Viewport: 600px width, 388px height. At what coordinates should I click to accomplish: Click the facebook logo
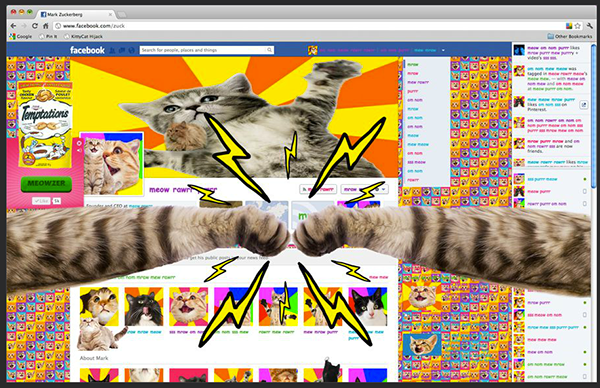point(87,50)
